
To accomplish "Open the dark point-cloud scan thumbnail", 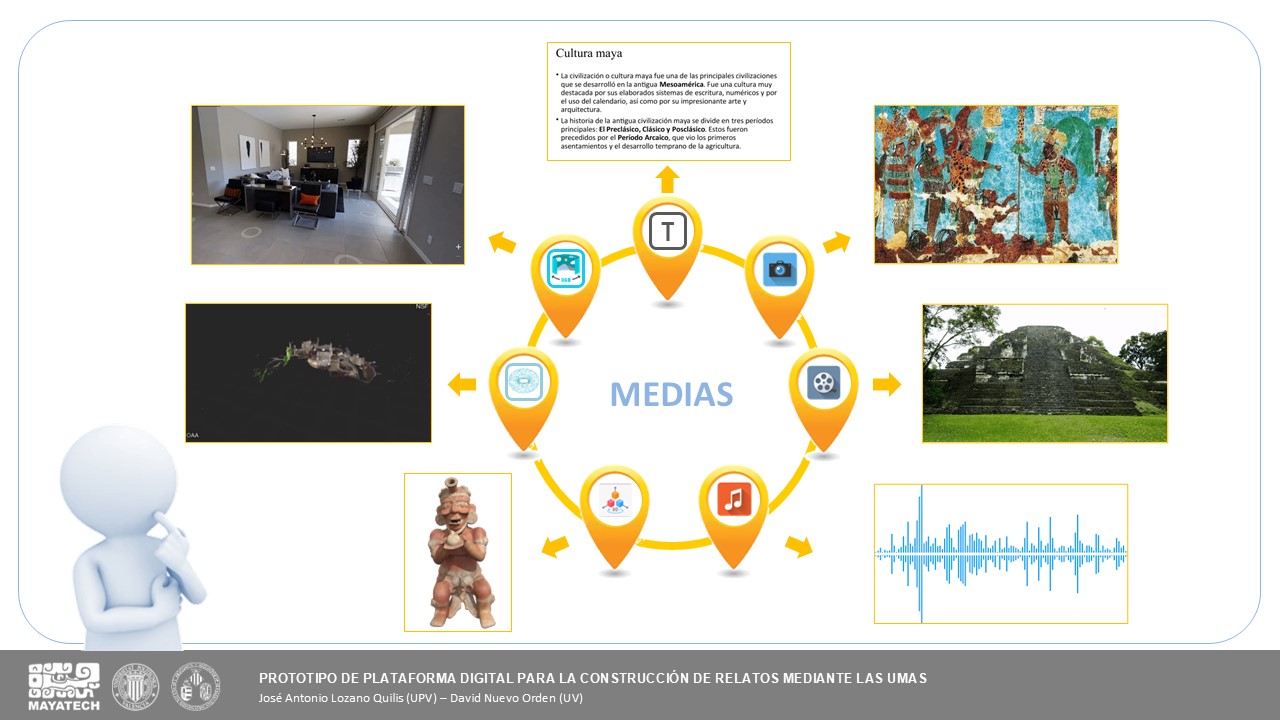I will (308, 372).
